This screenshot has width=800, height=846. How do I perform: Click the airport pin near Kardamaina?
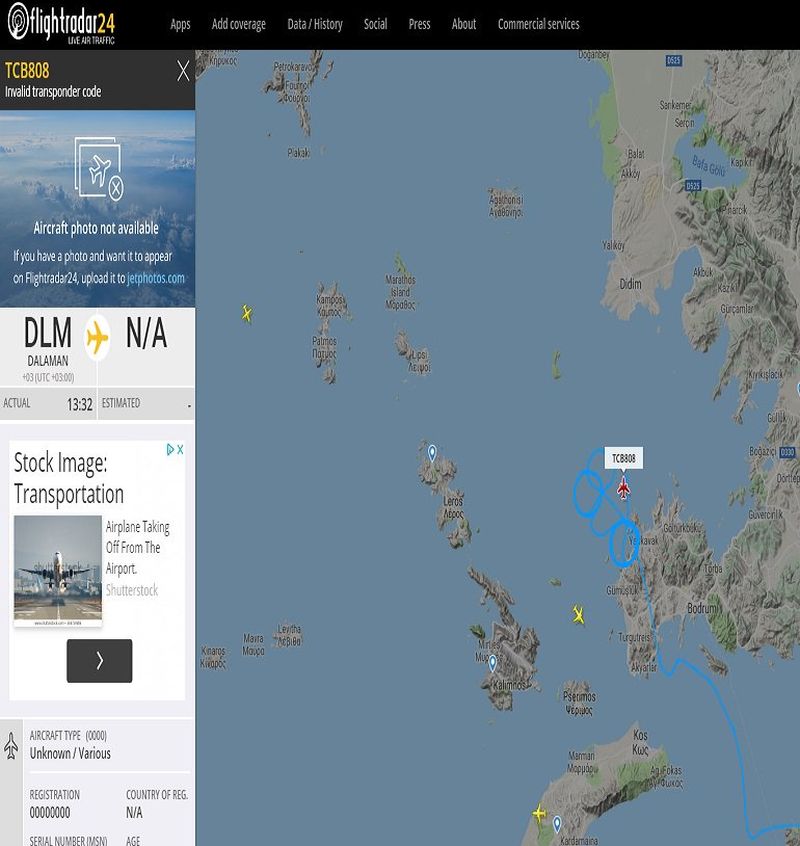point(557,824)
